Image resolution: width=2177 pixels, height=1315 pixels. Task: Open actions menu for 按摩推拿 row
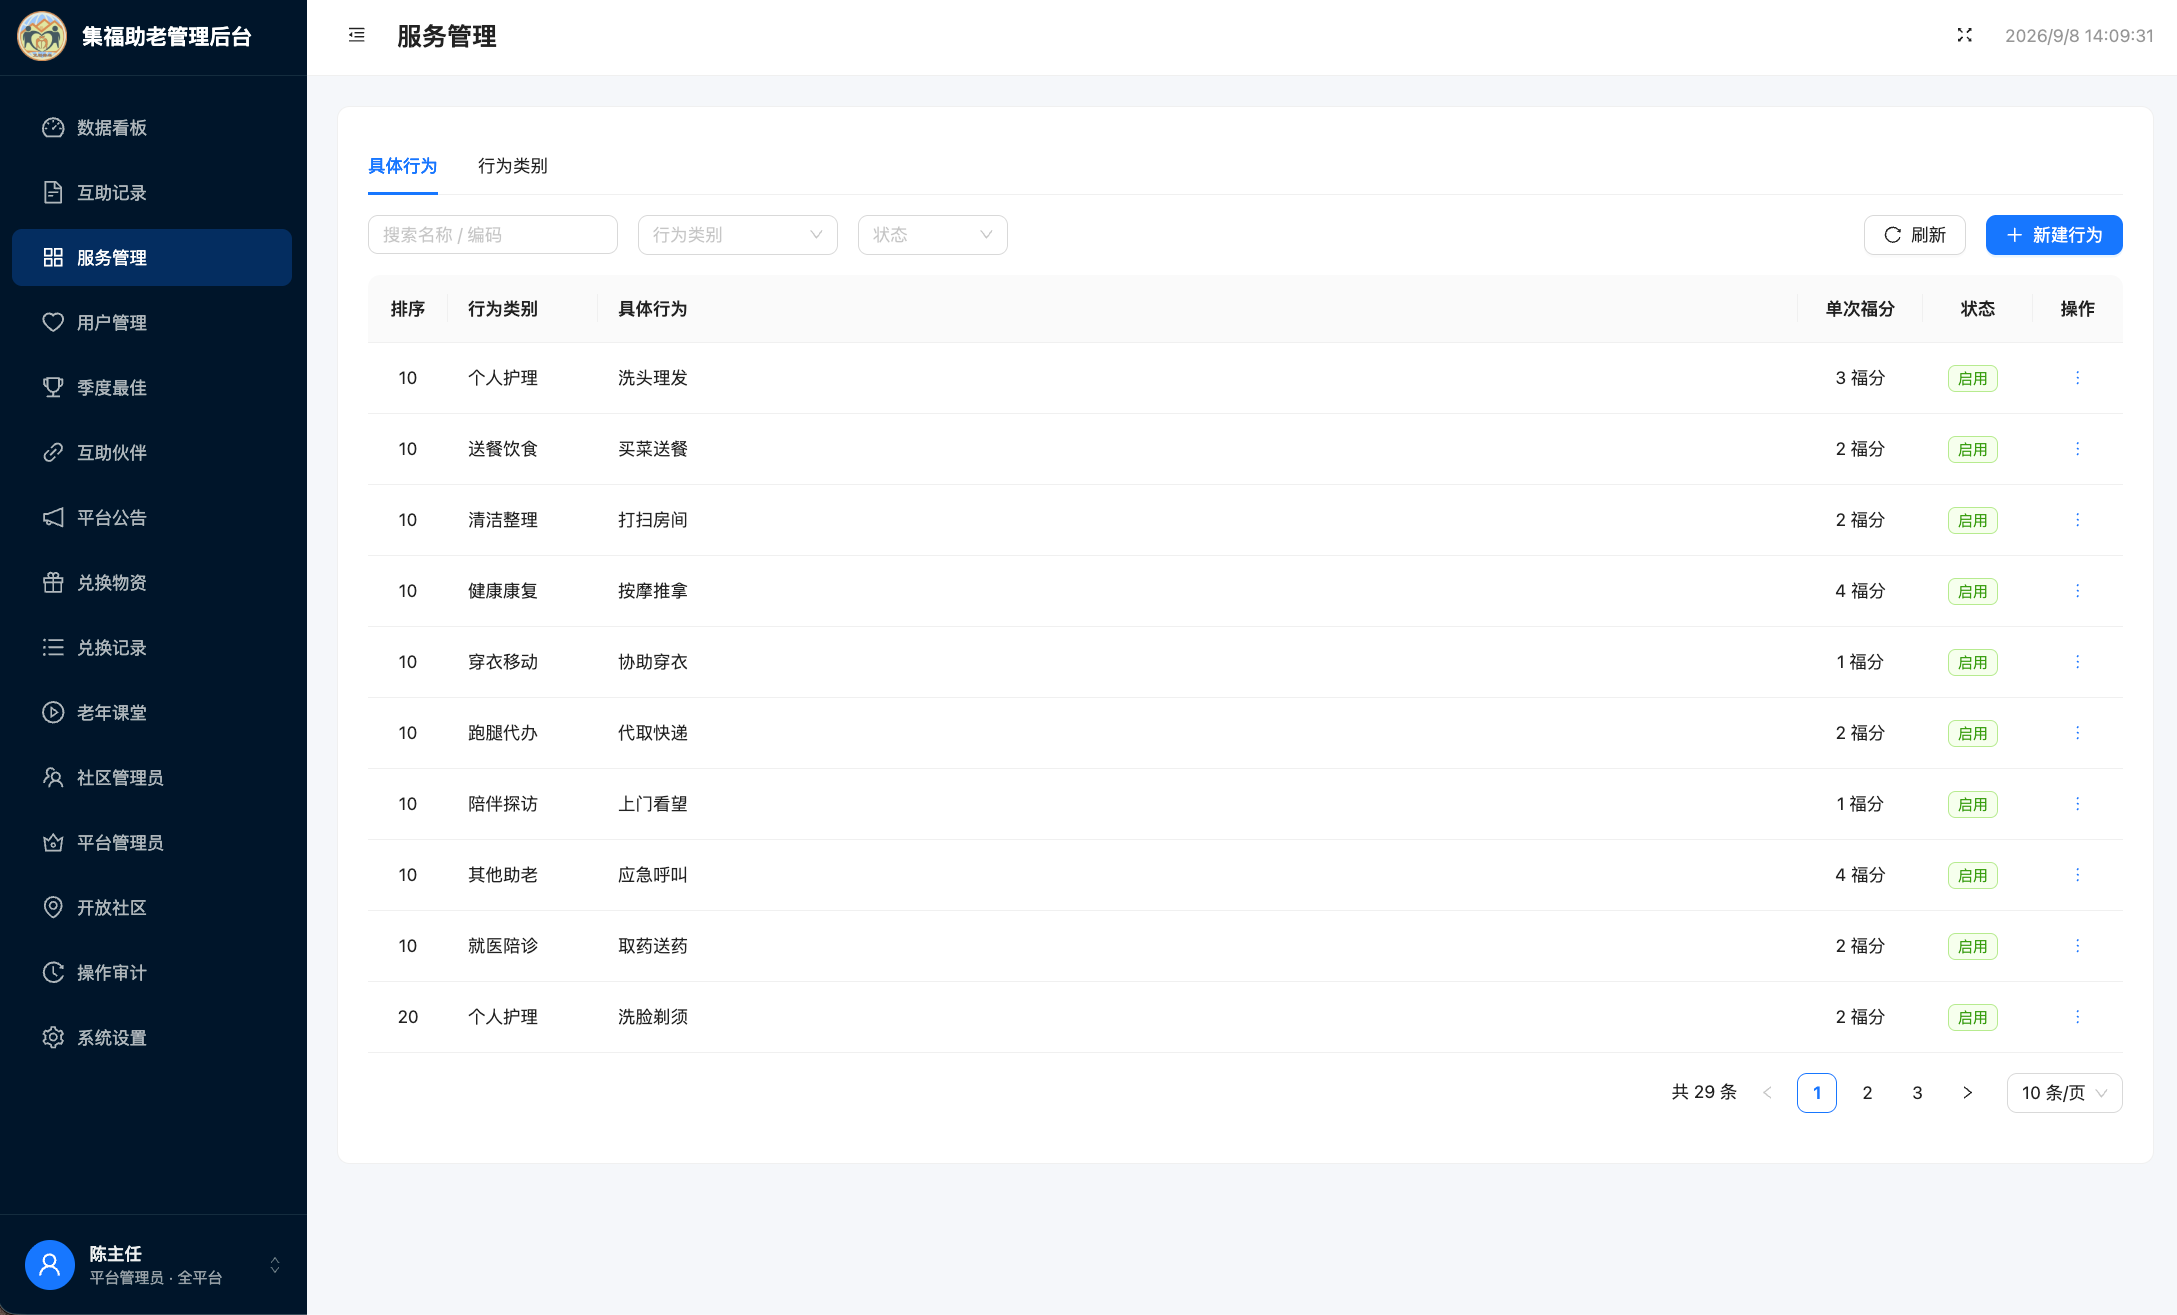2077,591
